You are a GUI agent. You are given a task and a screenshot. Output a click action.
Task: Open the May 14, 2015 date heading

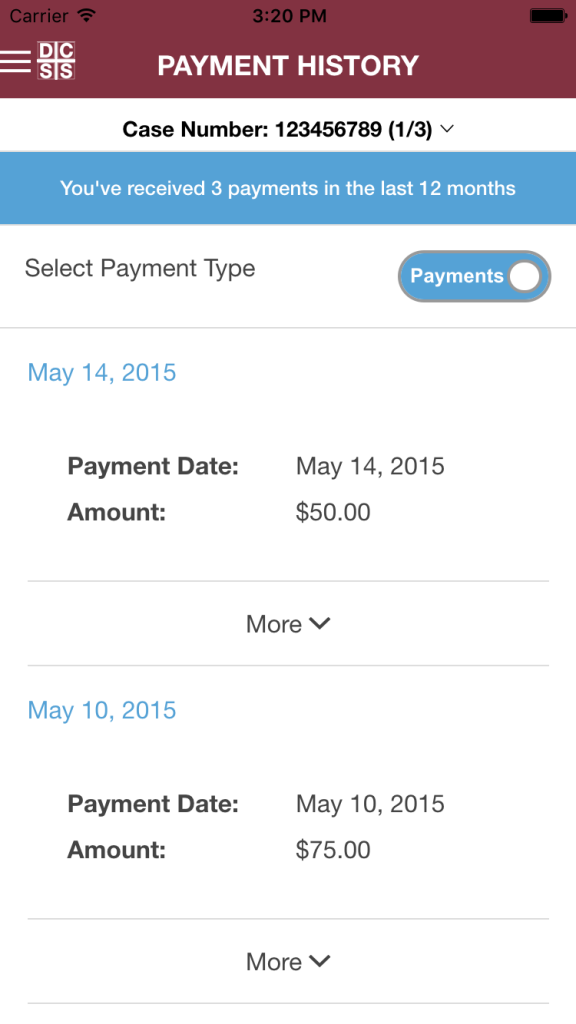tap(102, 372)
